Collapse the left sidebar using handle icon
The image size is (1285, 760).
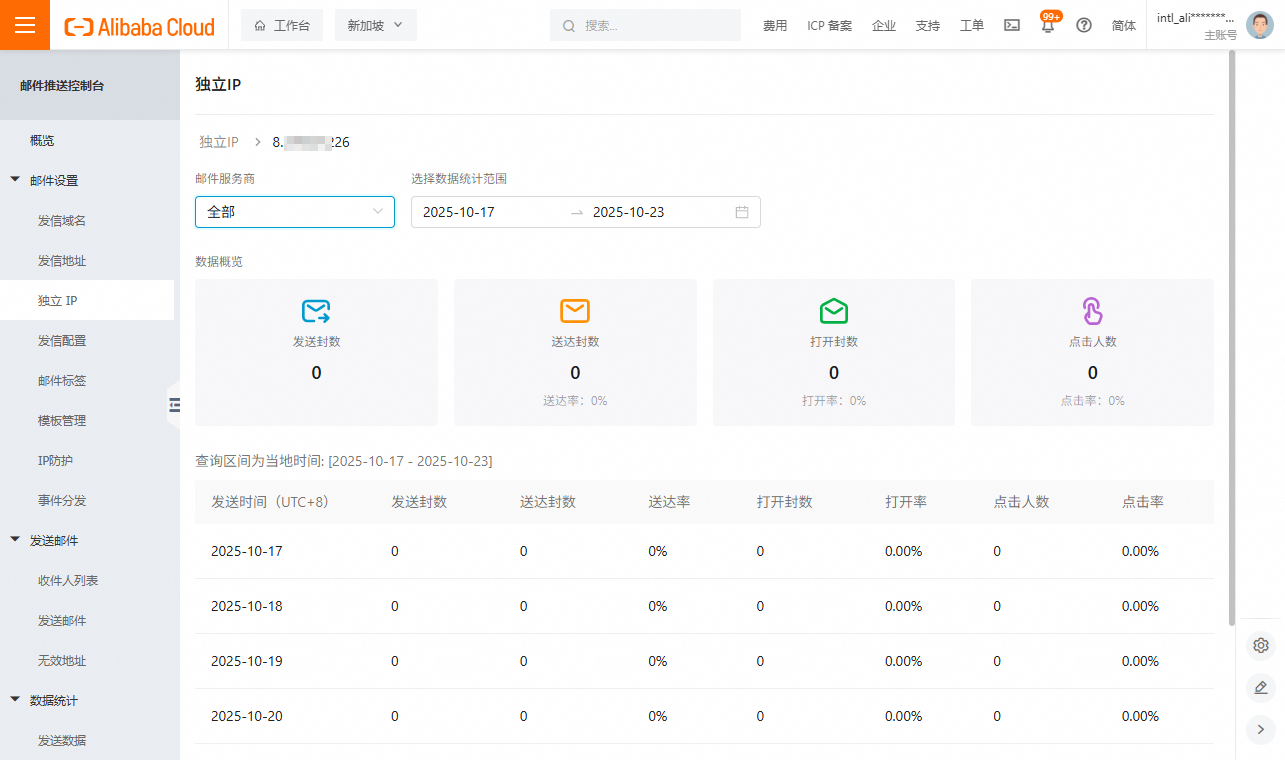[174, 404]
